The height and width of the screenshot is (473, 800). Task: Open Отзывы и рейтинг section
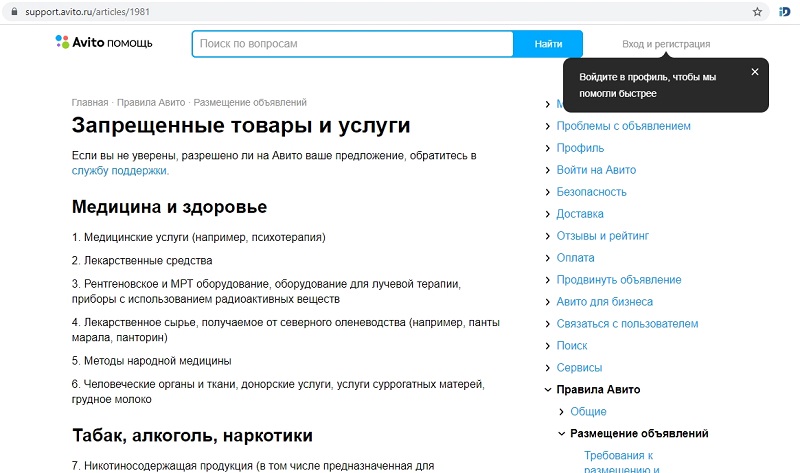(x=603, y=236)
